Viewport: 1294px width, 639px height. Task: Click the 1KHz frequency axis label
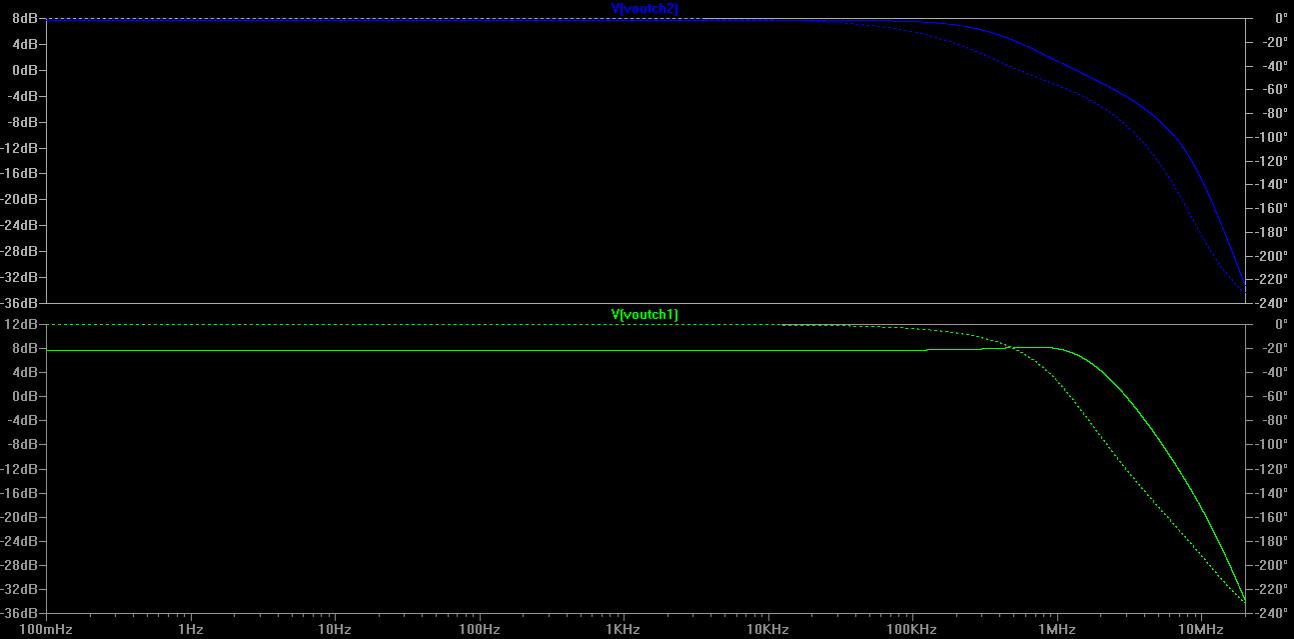(625, 629)
